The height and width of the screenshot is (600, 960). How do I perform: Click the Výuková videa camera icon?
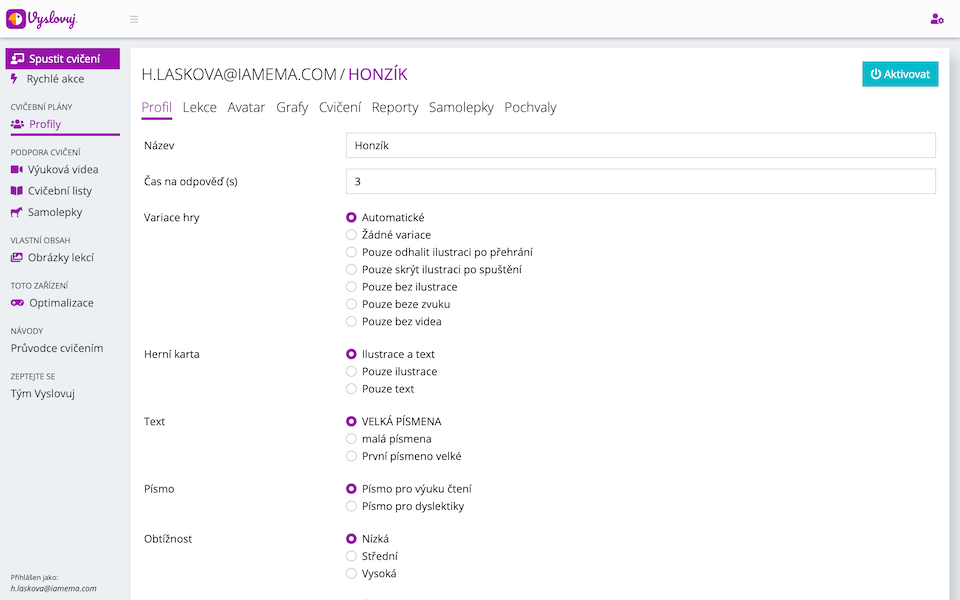click(17, 170)
